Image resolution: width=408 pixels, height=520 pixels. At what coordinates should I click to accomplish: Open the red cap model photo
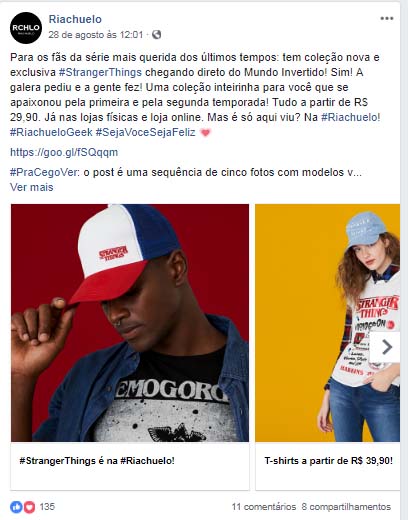coord(130,323)
